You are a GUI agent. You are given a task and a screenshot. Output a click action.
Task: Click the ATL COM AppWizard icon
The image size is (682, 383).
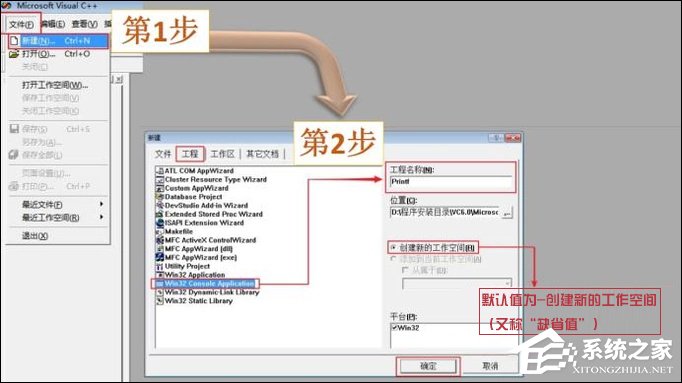point(160,171)
